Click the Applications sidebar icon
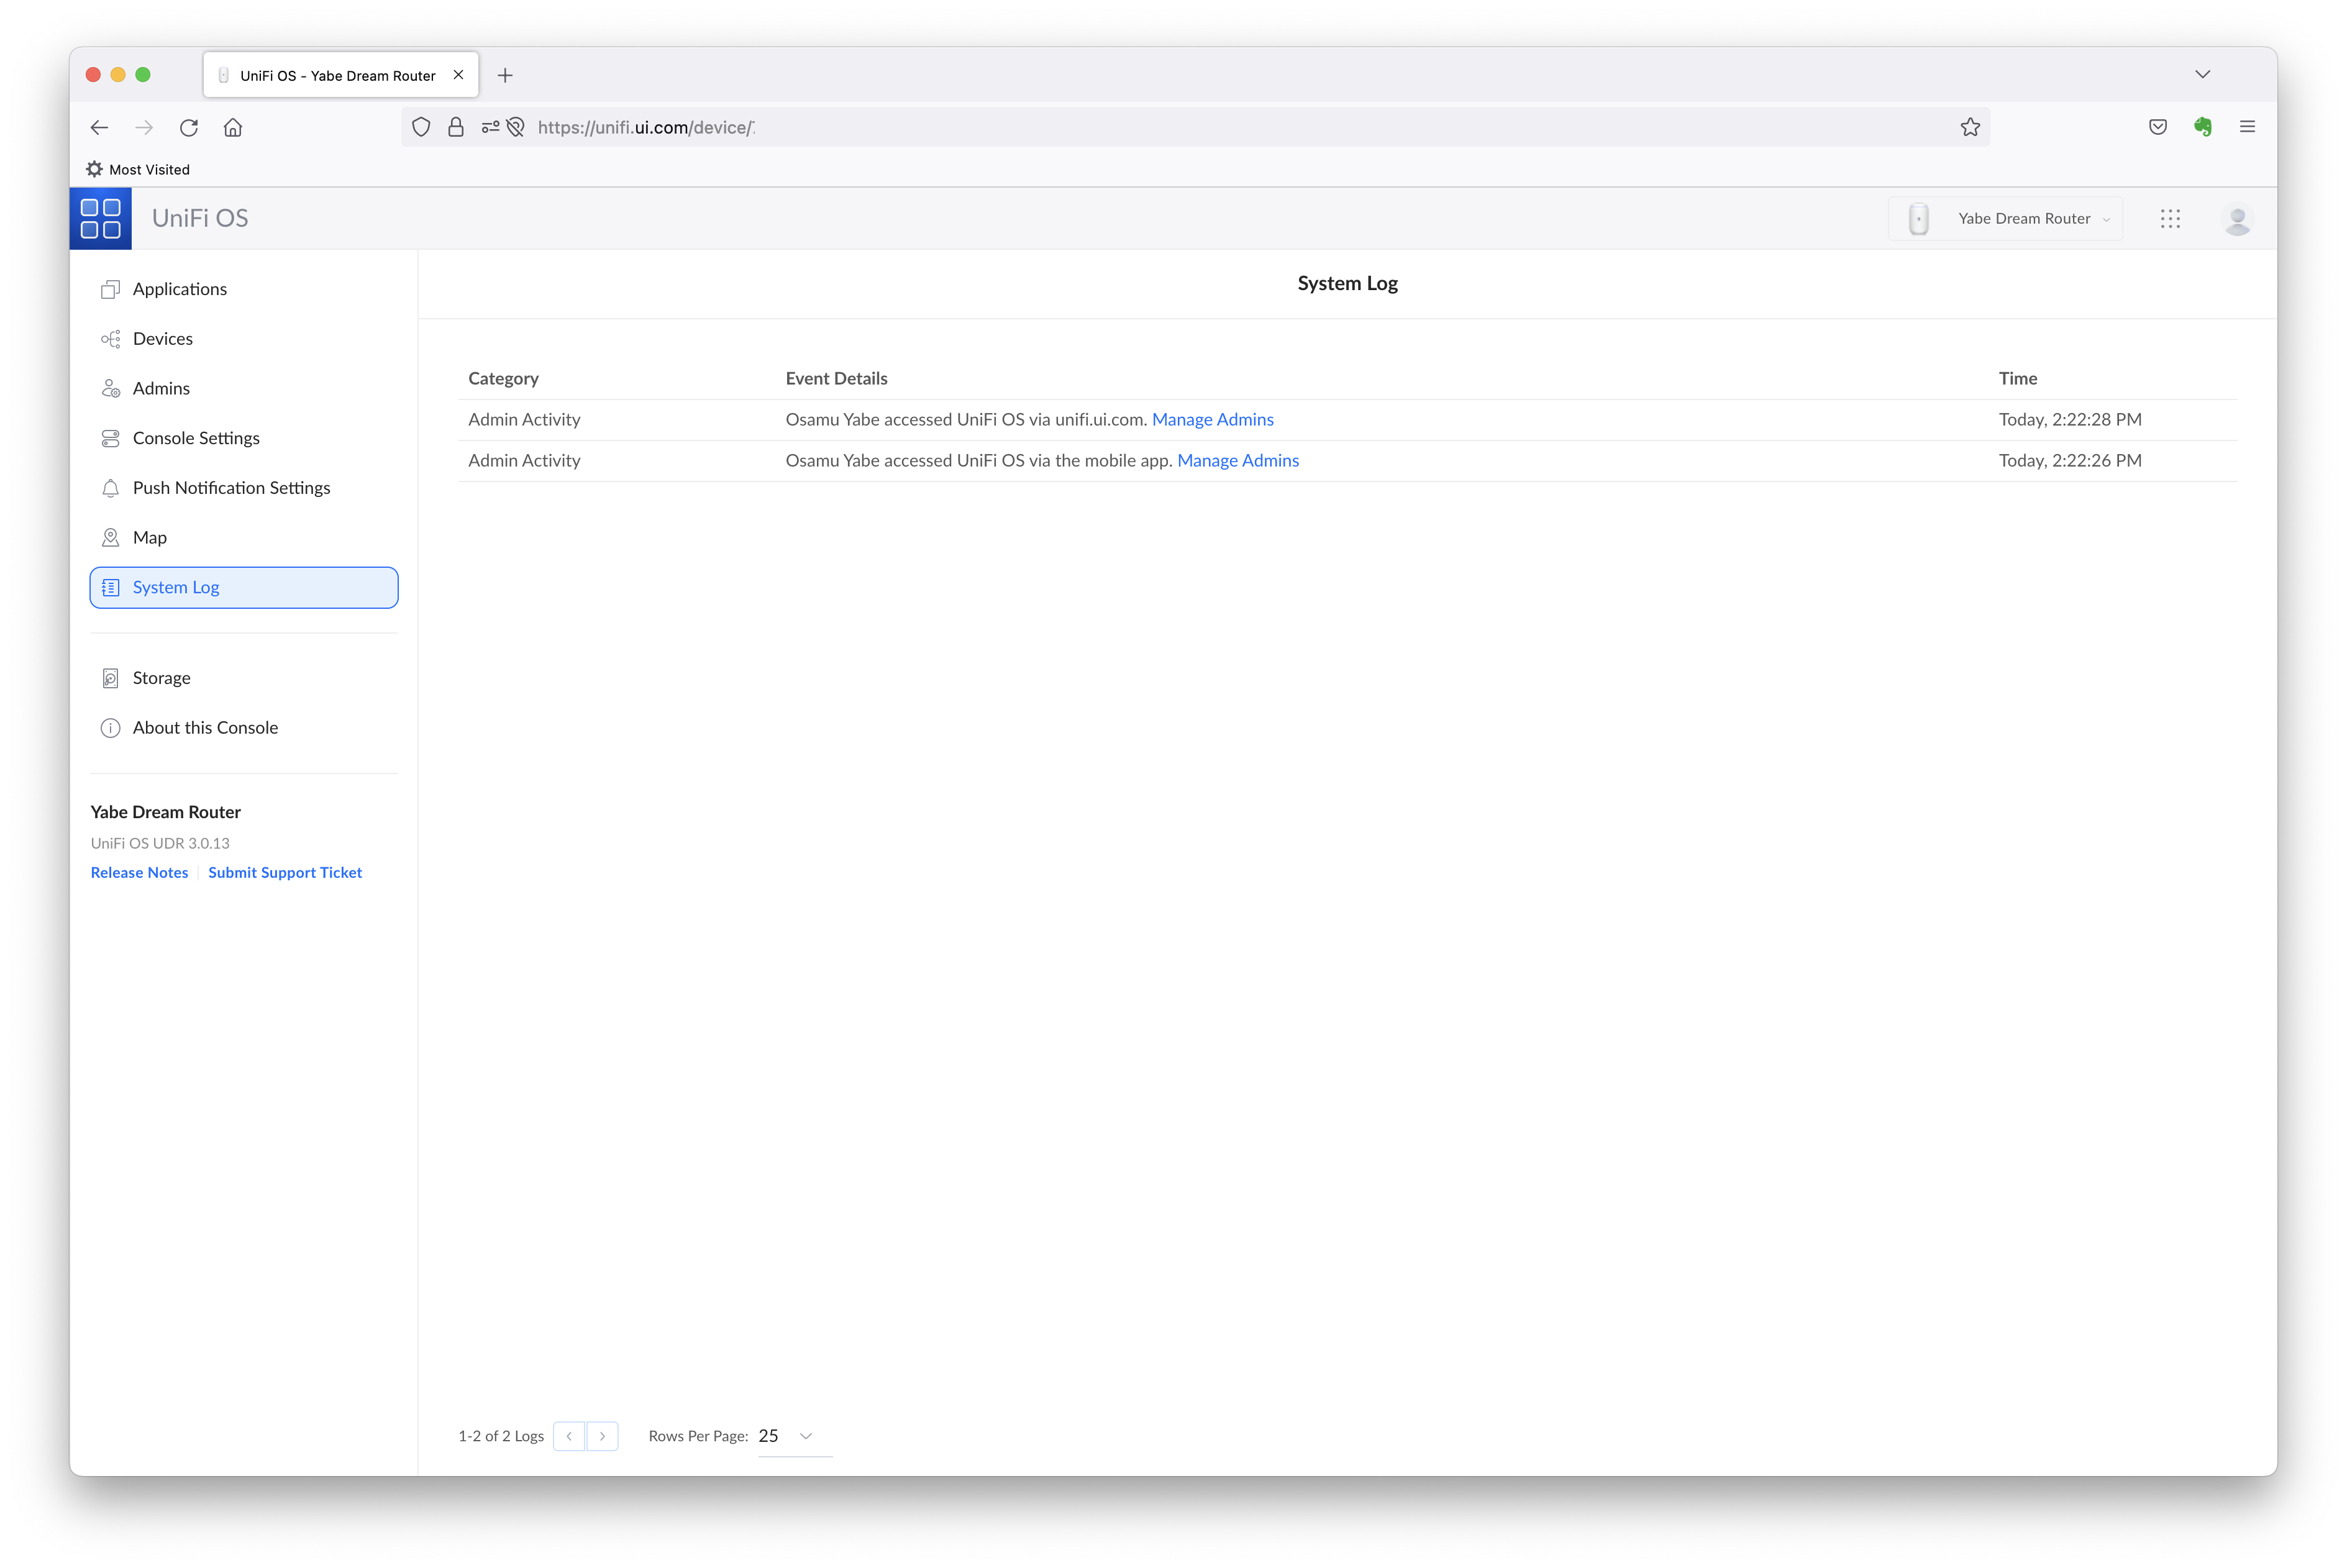Viewport: 2347px width, 1568px height. coord(110,289)
